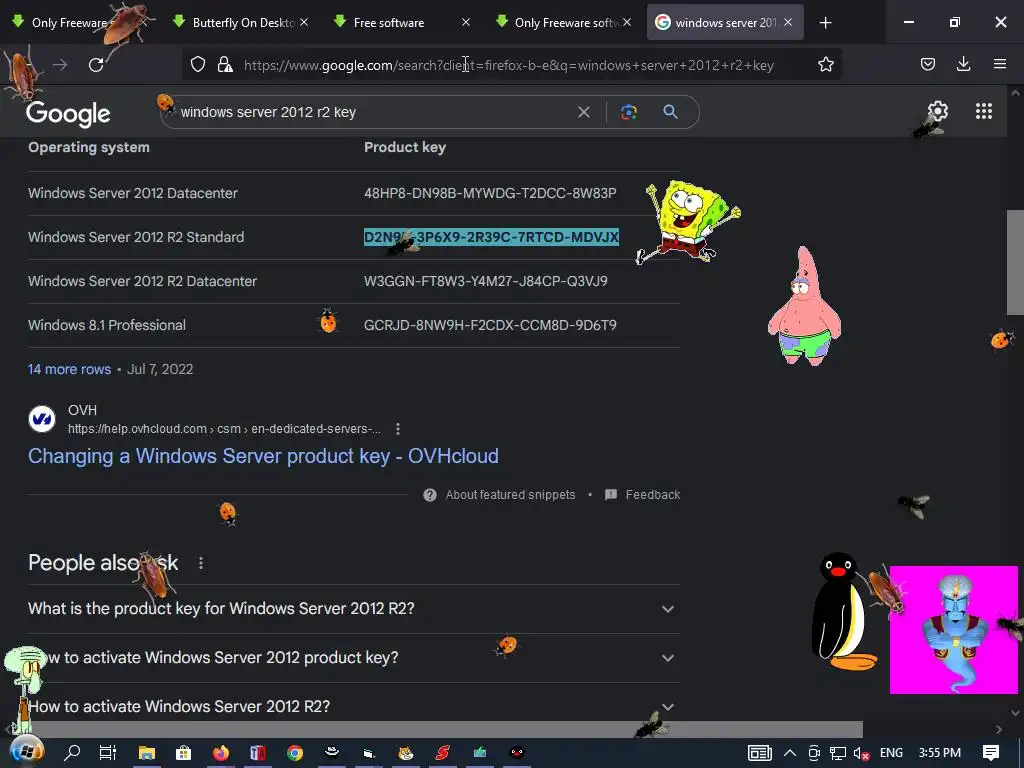Screen dimensions: 1024x768
Task: Launch File Explorer from the taskbar
Action: click(146, 752)
